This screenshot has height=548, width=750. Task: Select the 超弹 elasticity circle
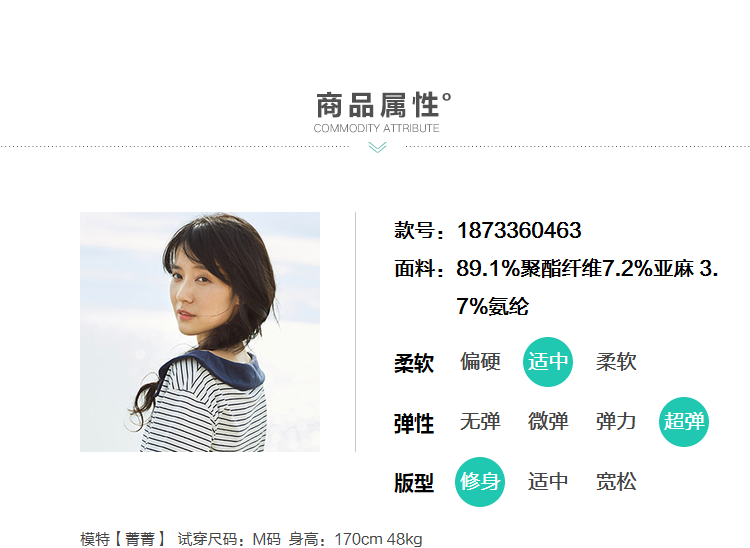(684, 422)
